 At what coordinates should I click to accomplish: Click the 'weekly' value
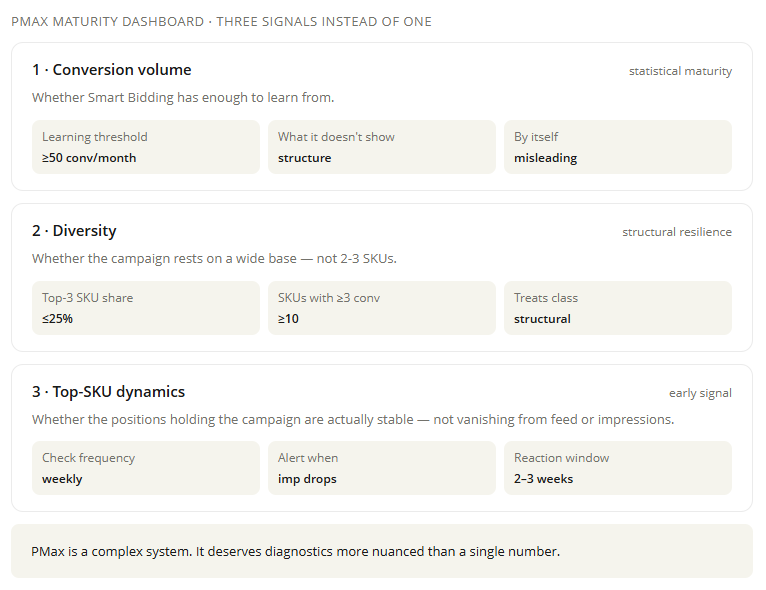(62, 479)
